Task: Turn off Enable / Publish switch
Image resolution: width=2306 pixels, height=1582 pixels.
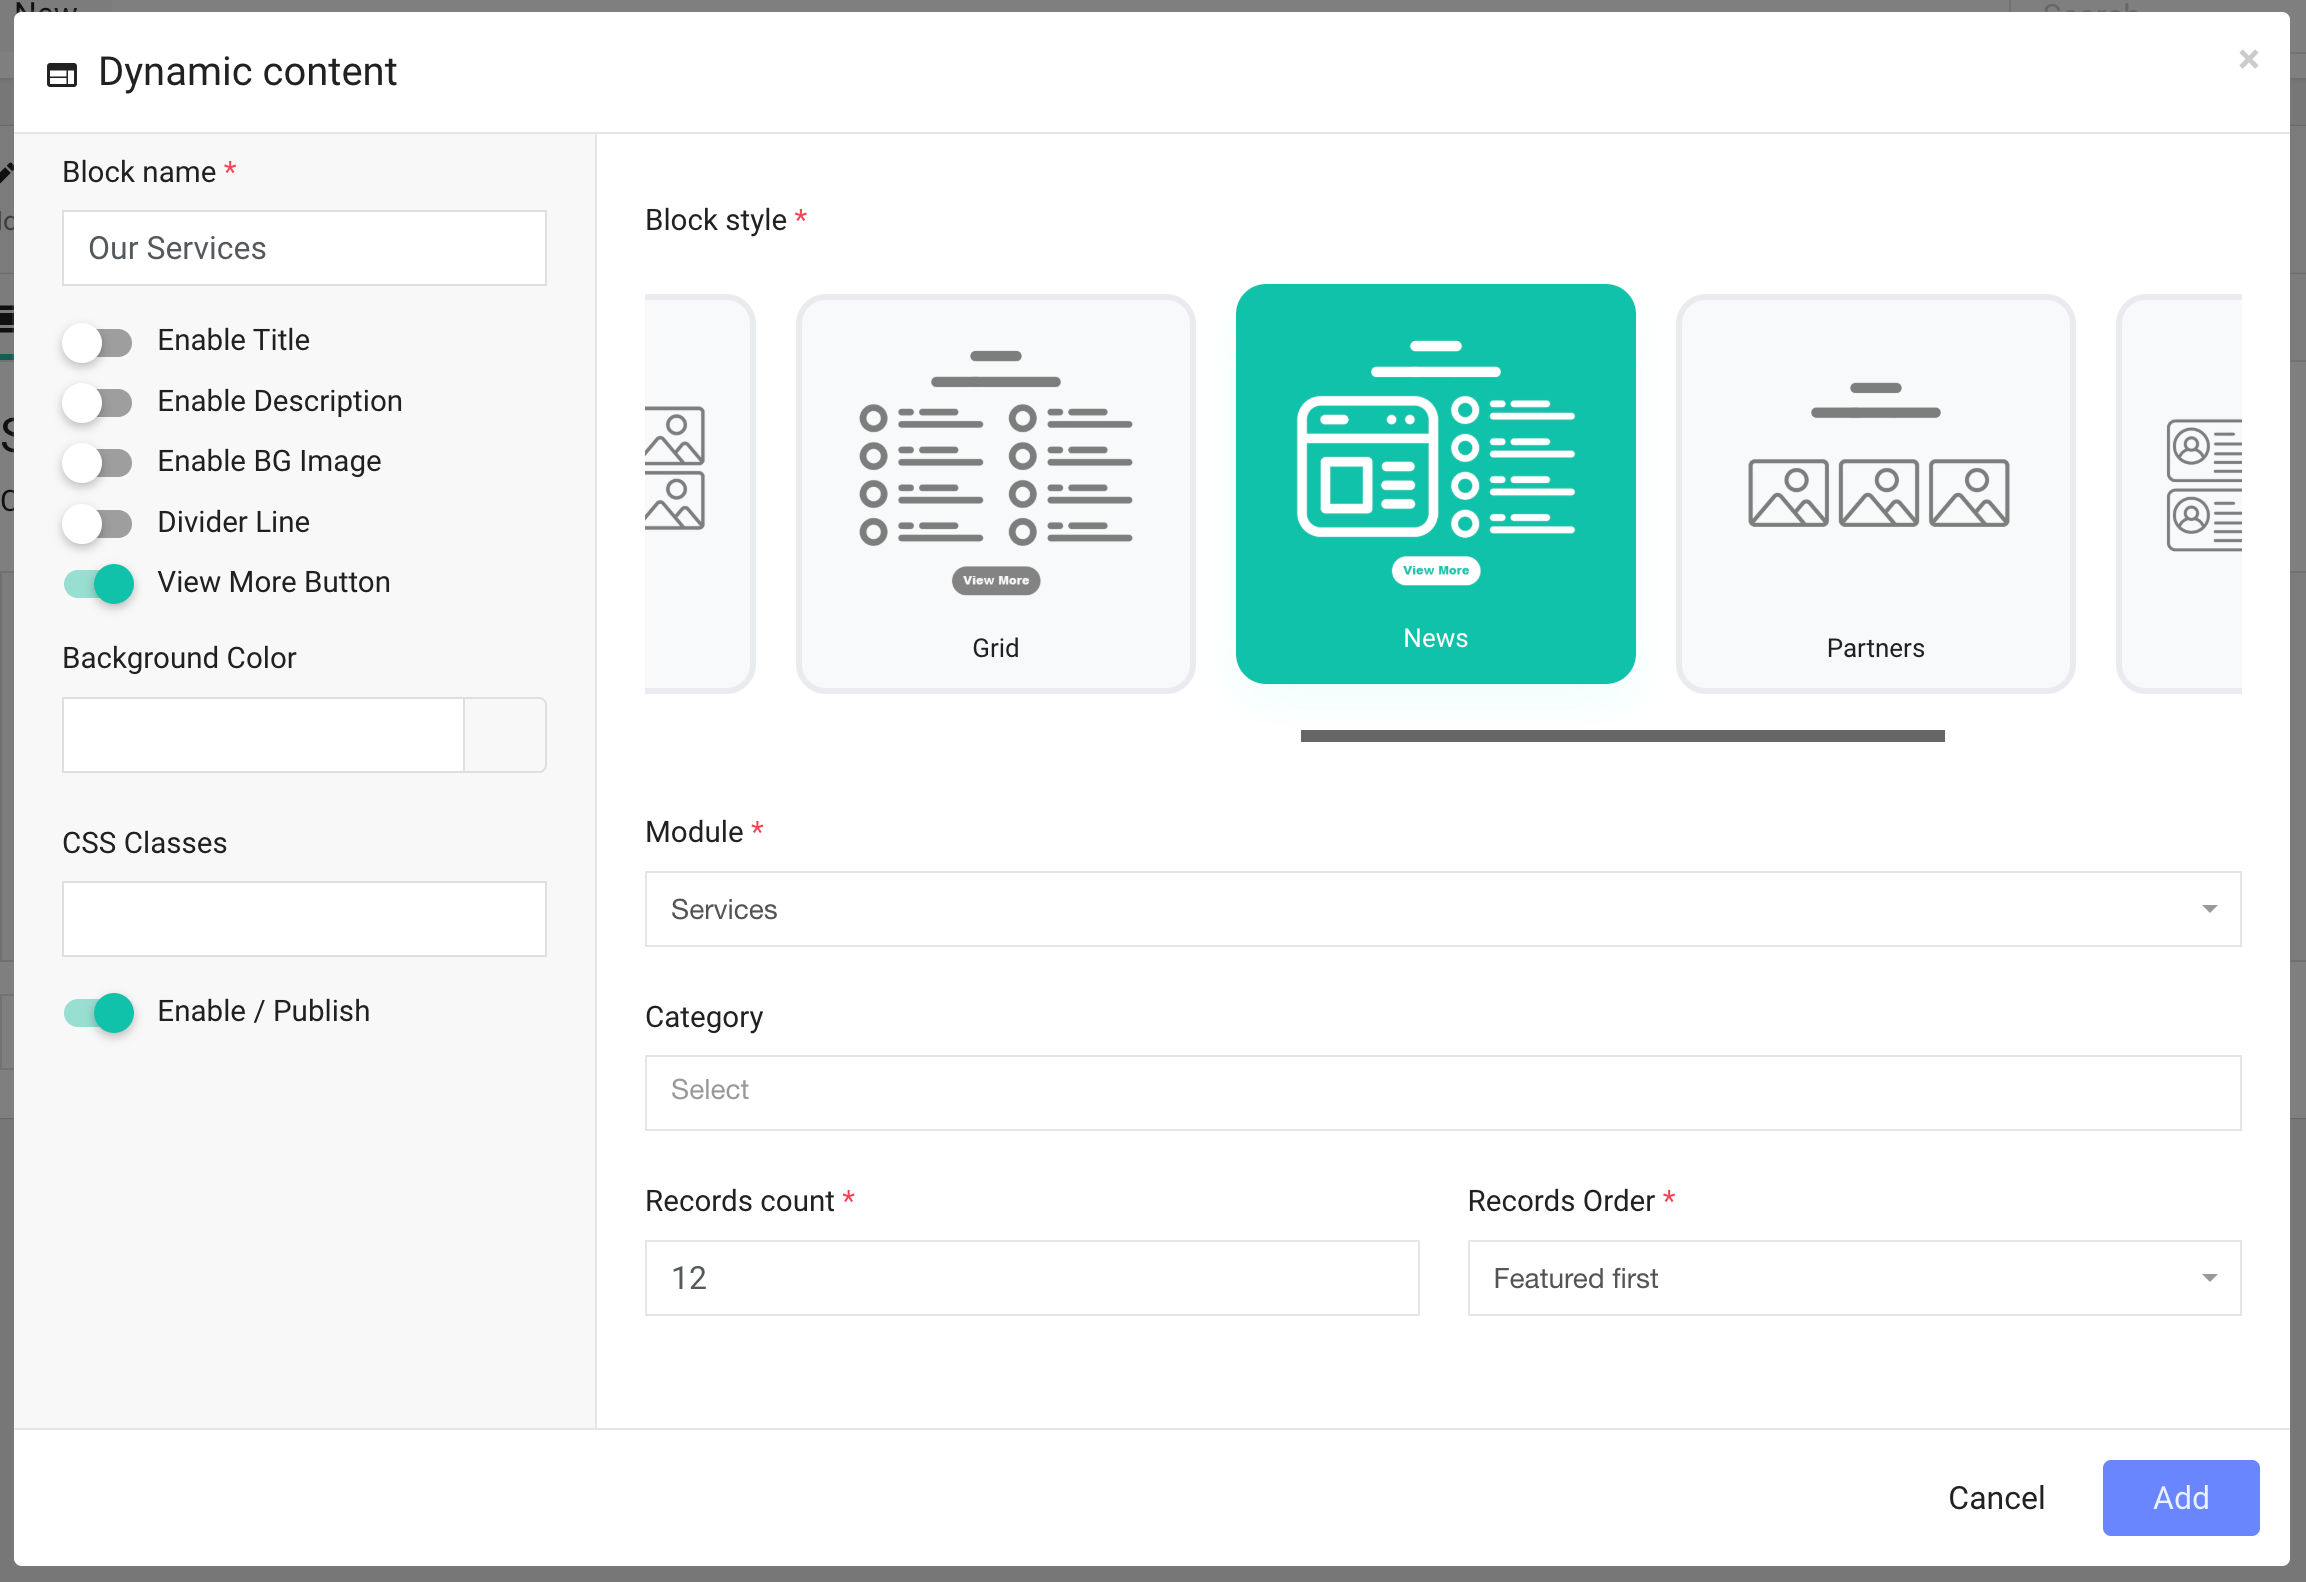Action: [x=98, y=1012]
